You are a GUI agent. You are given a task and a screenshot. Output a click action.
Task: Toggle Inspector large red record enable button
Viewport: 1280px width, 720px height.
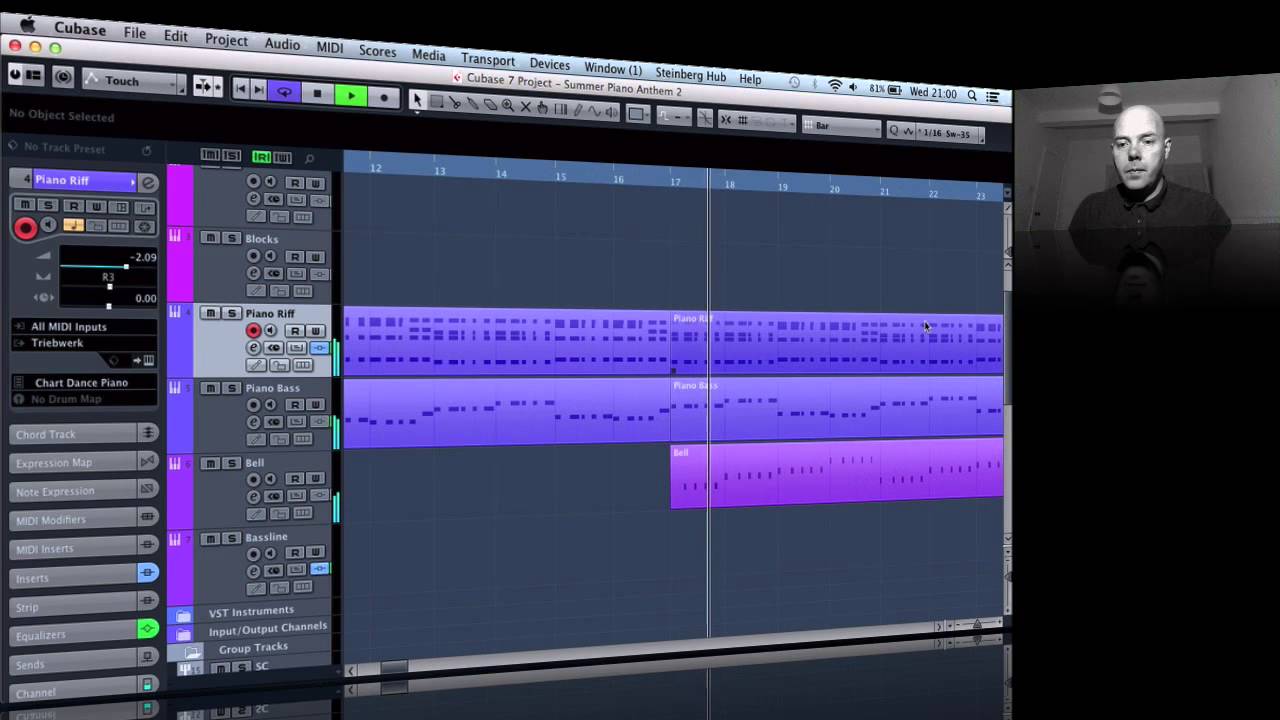(x=26, y=229)
